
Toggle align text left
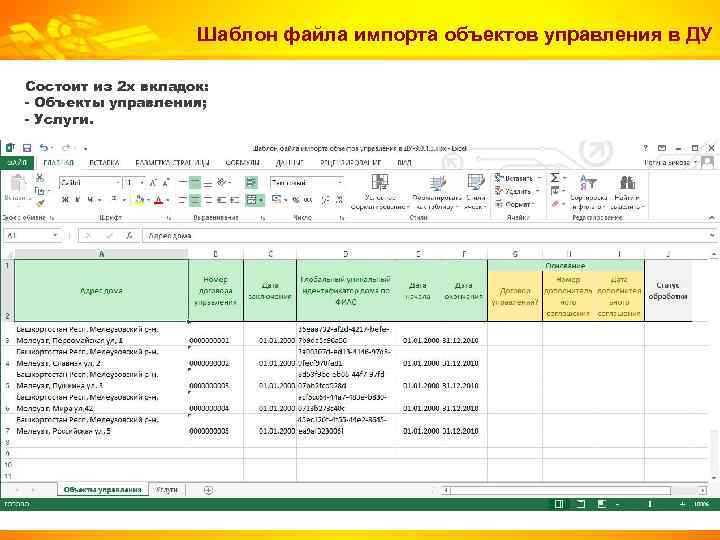point(182,200)
